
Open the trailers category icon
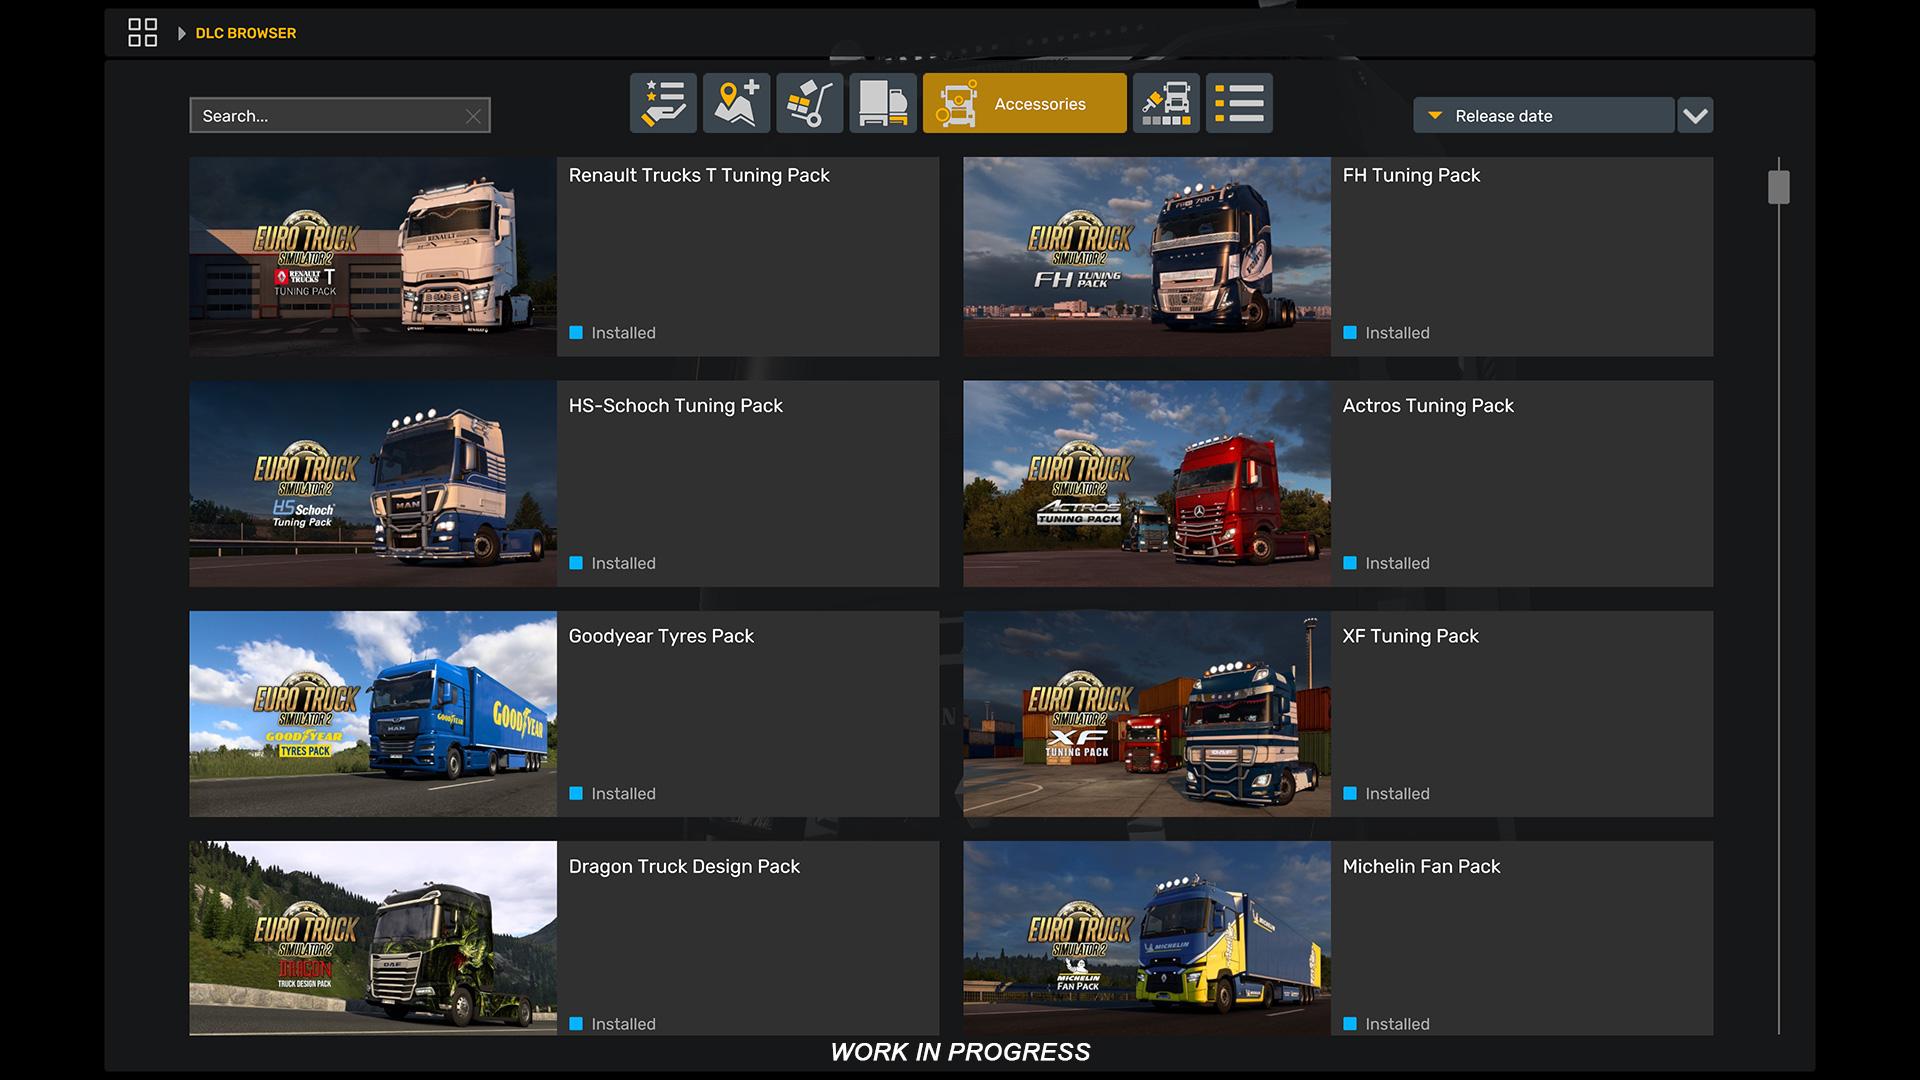click(x=882, y=103)
